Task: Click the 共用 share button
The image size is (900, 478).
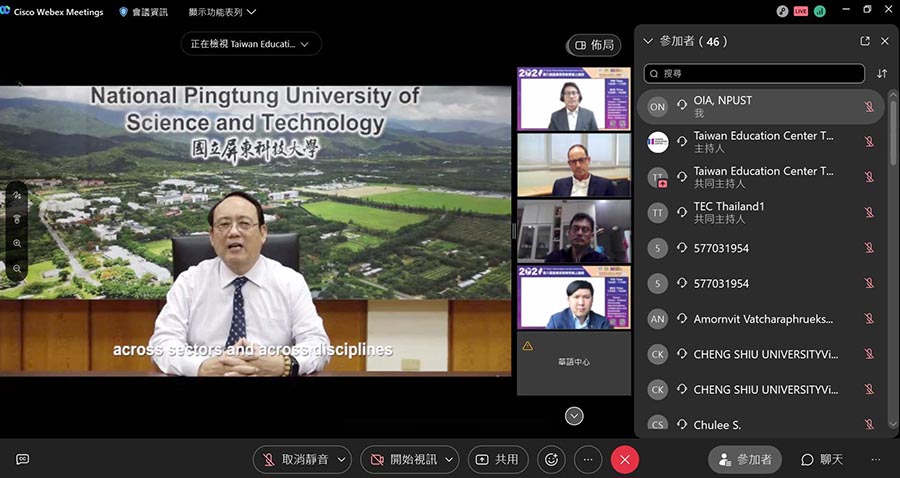Action: pos(498,460)
